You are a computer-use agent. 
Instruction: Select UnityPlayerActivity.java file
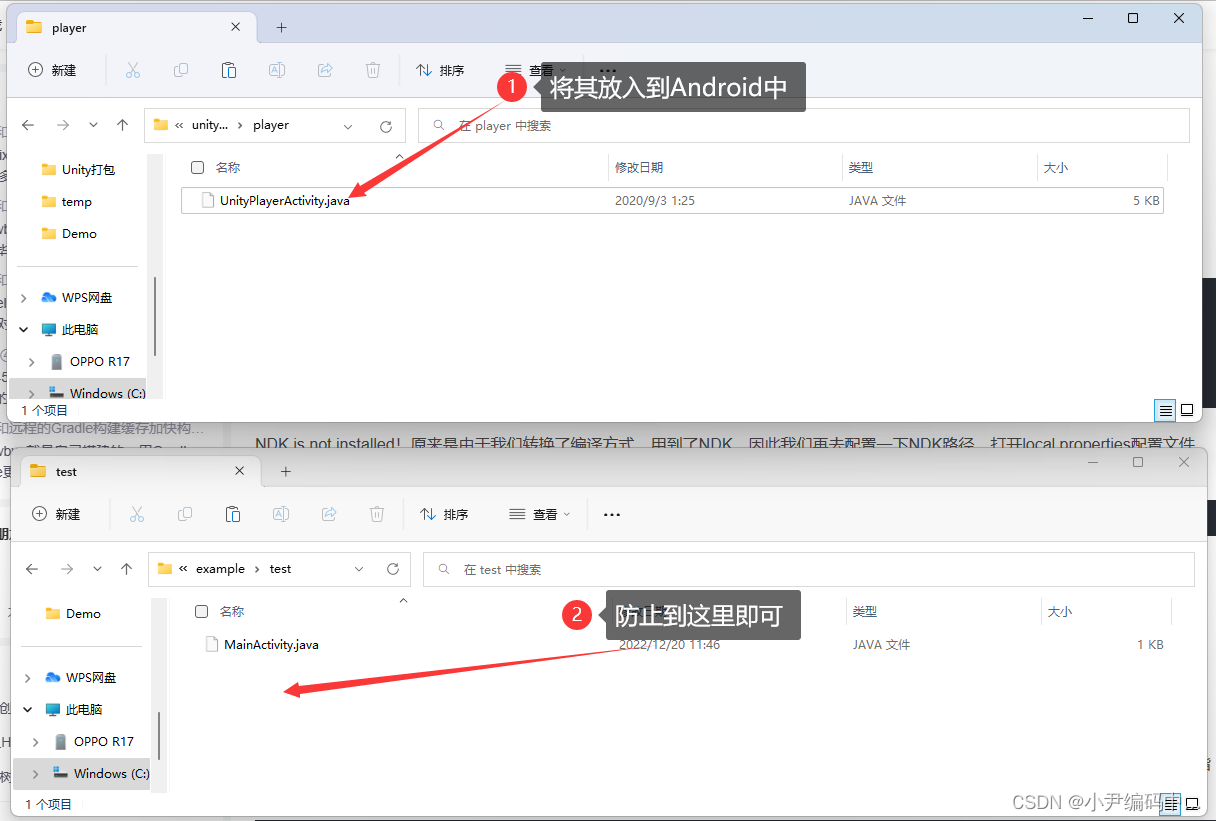tap(673, 201)
